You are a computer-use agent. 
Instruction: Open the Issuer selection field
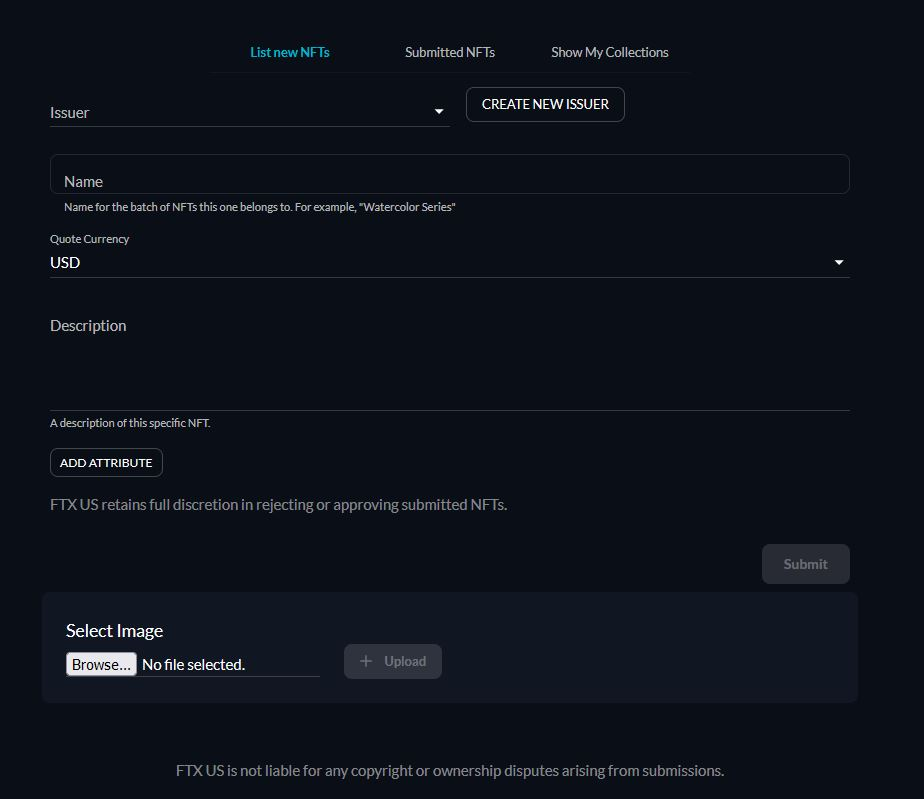coord(249,112)
